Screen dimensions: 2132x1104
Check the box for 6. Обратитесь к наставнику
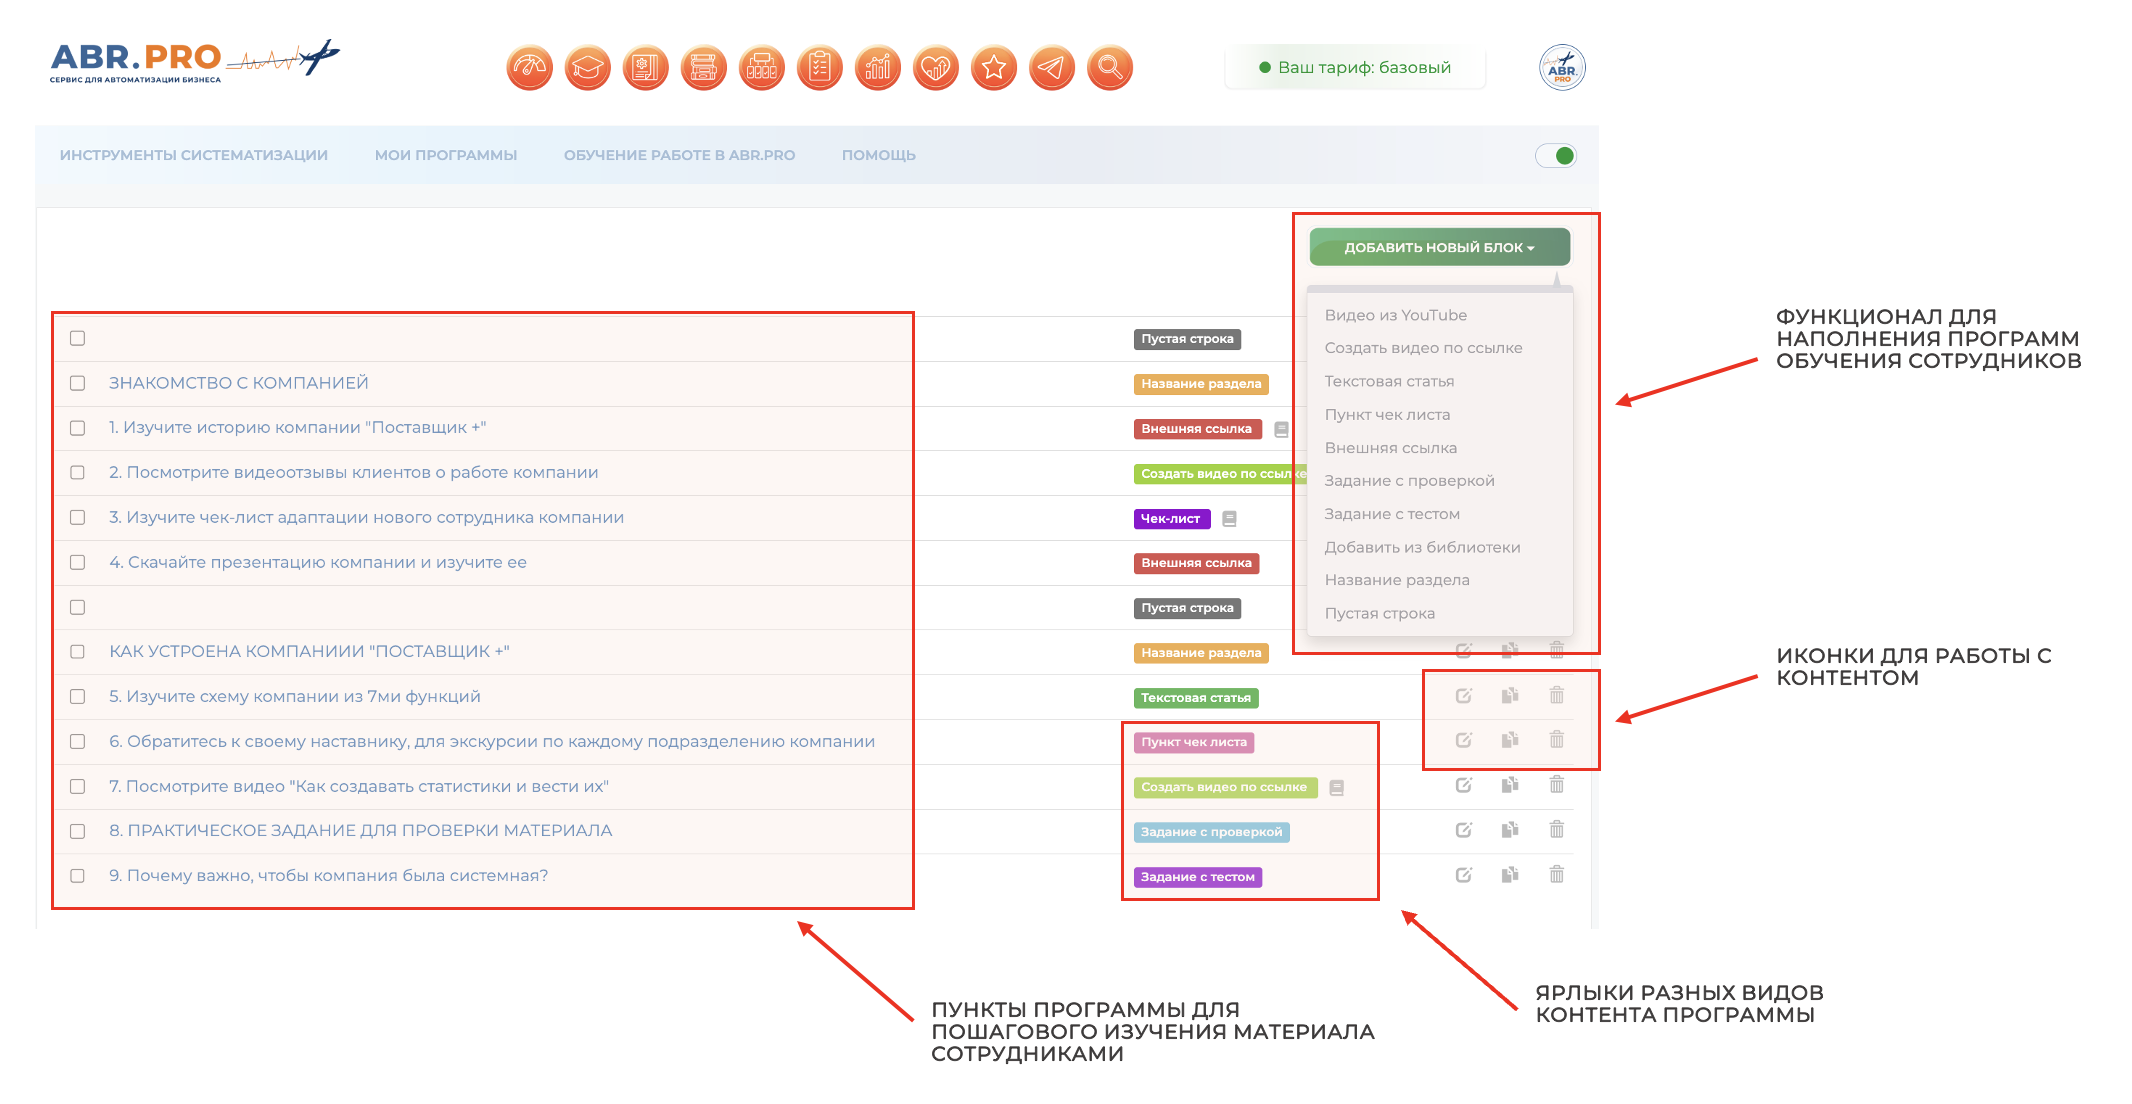tap(77, 741)
